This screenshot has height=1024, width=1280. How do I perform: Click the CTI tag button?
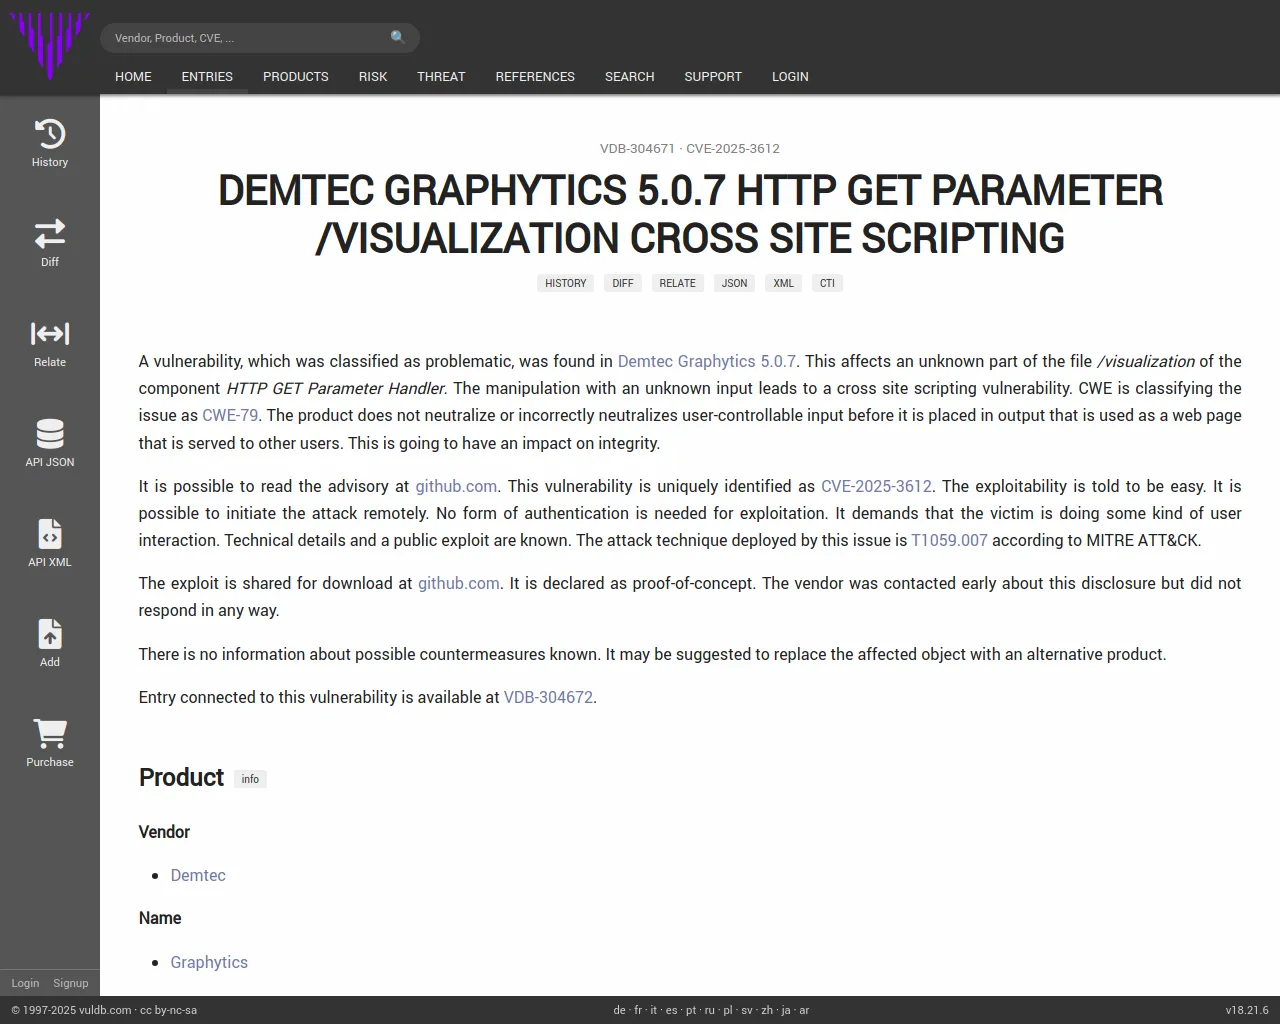827,283
